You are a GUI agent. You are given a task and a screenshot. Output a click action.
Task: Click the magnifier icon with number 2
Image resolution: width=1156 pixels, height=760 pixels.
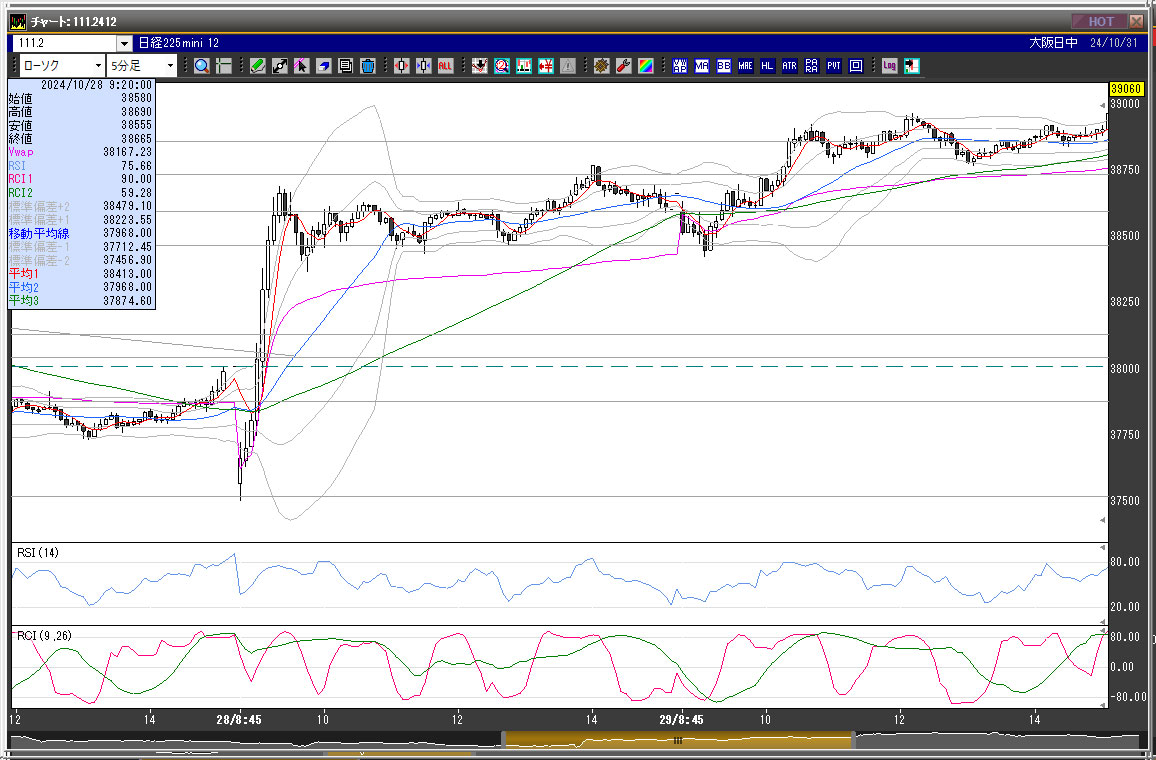(501, 66)
